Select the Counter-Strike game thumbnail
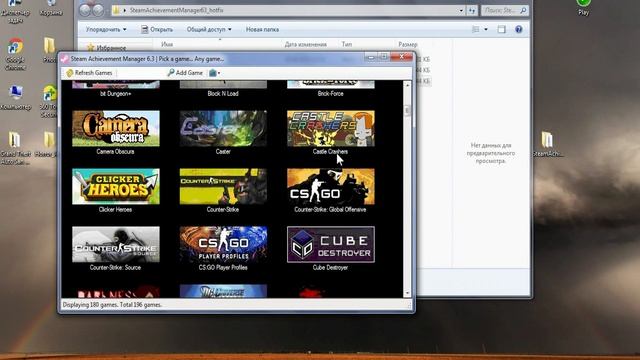 tap(223, 187)
